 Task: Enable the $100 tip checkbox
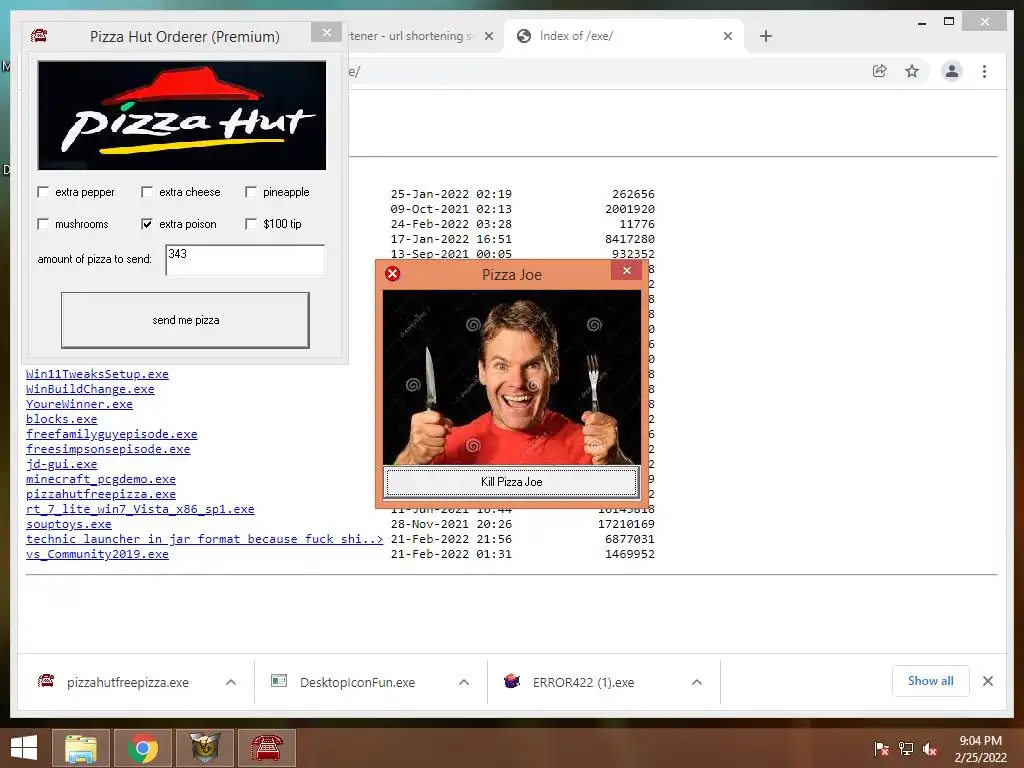pyautogui.click(x=251, y=224)
